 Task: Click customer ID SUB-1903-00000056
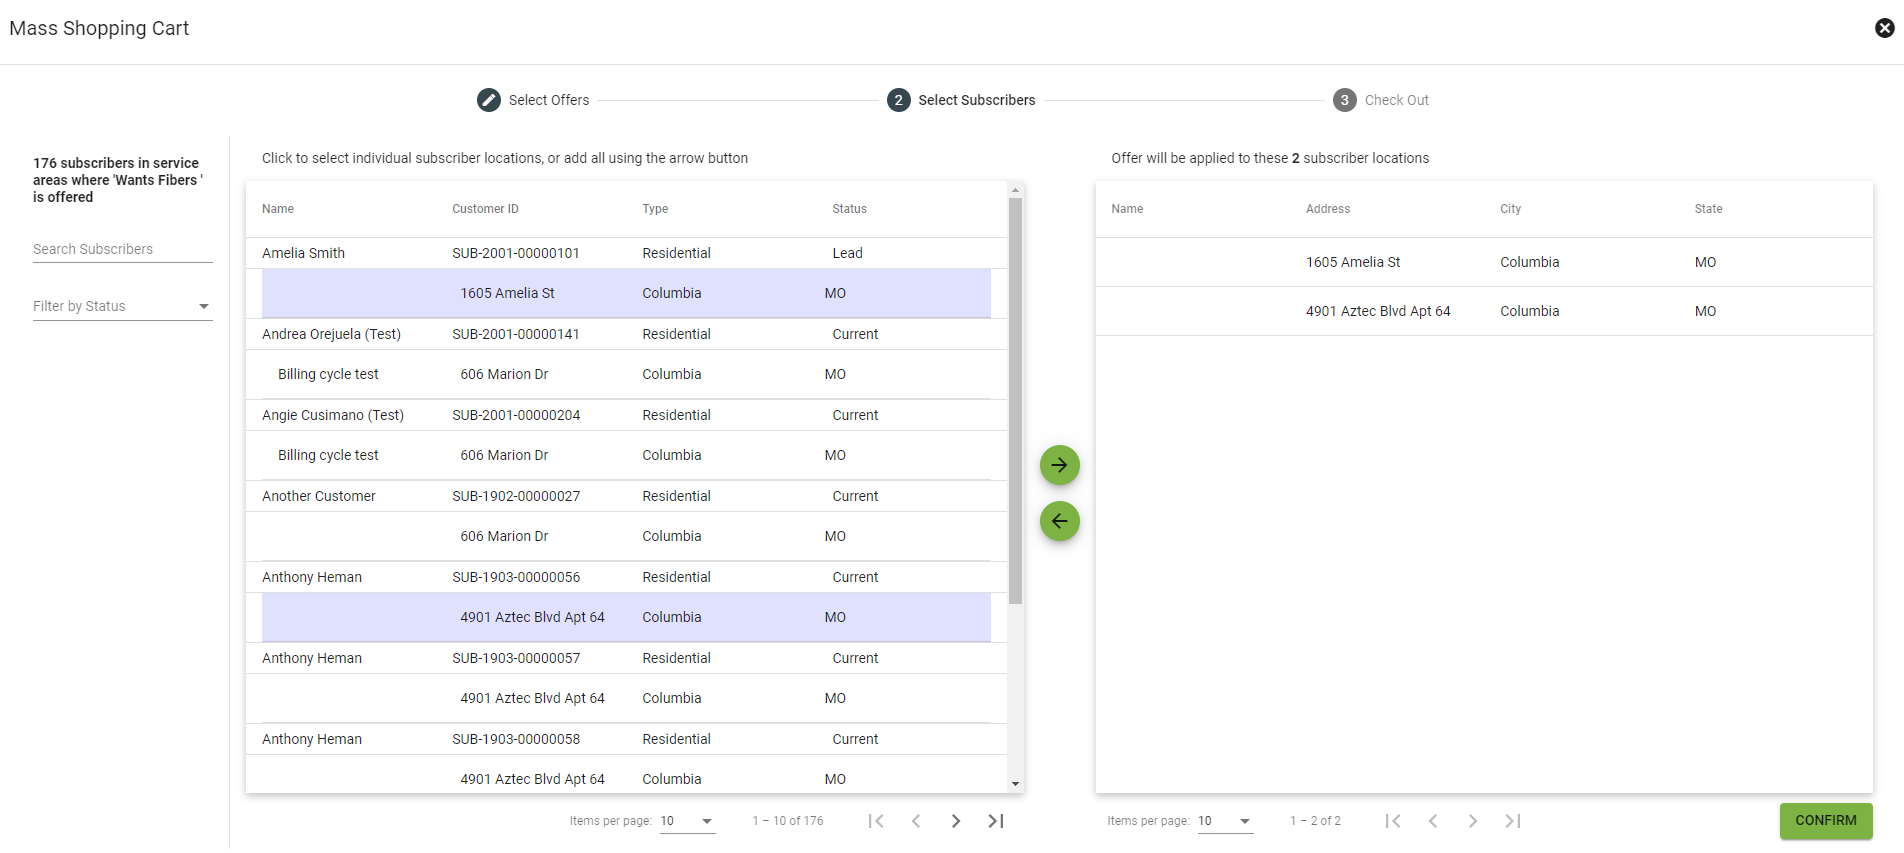click(x=516, y=577)
